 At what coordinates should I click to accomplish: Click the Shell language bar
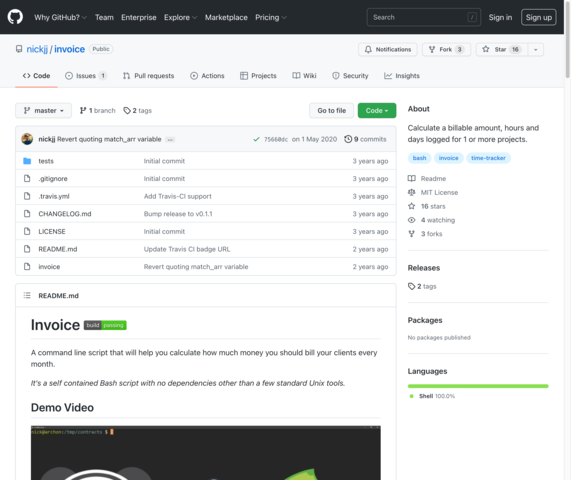tap(478, 386)
